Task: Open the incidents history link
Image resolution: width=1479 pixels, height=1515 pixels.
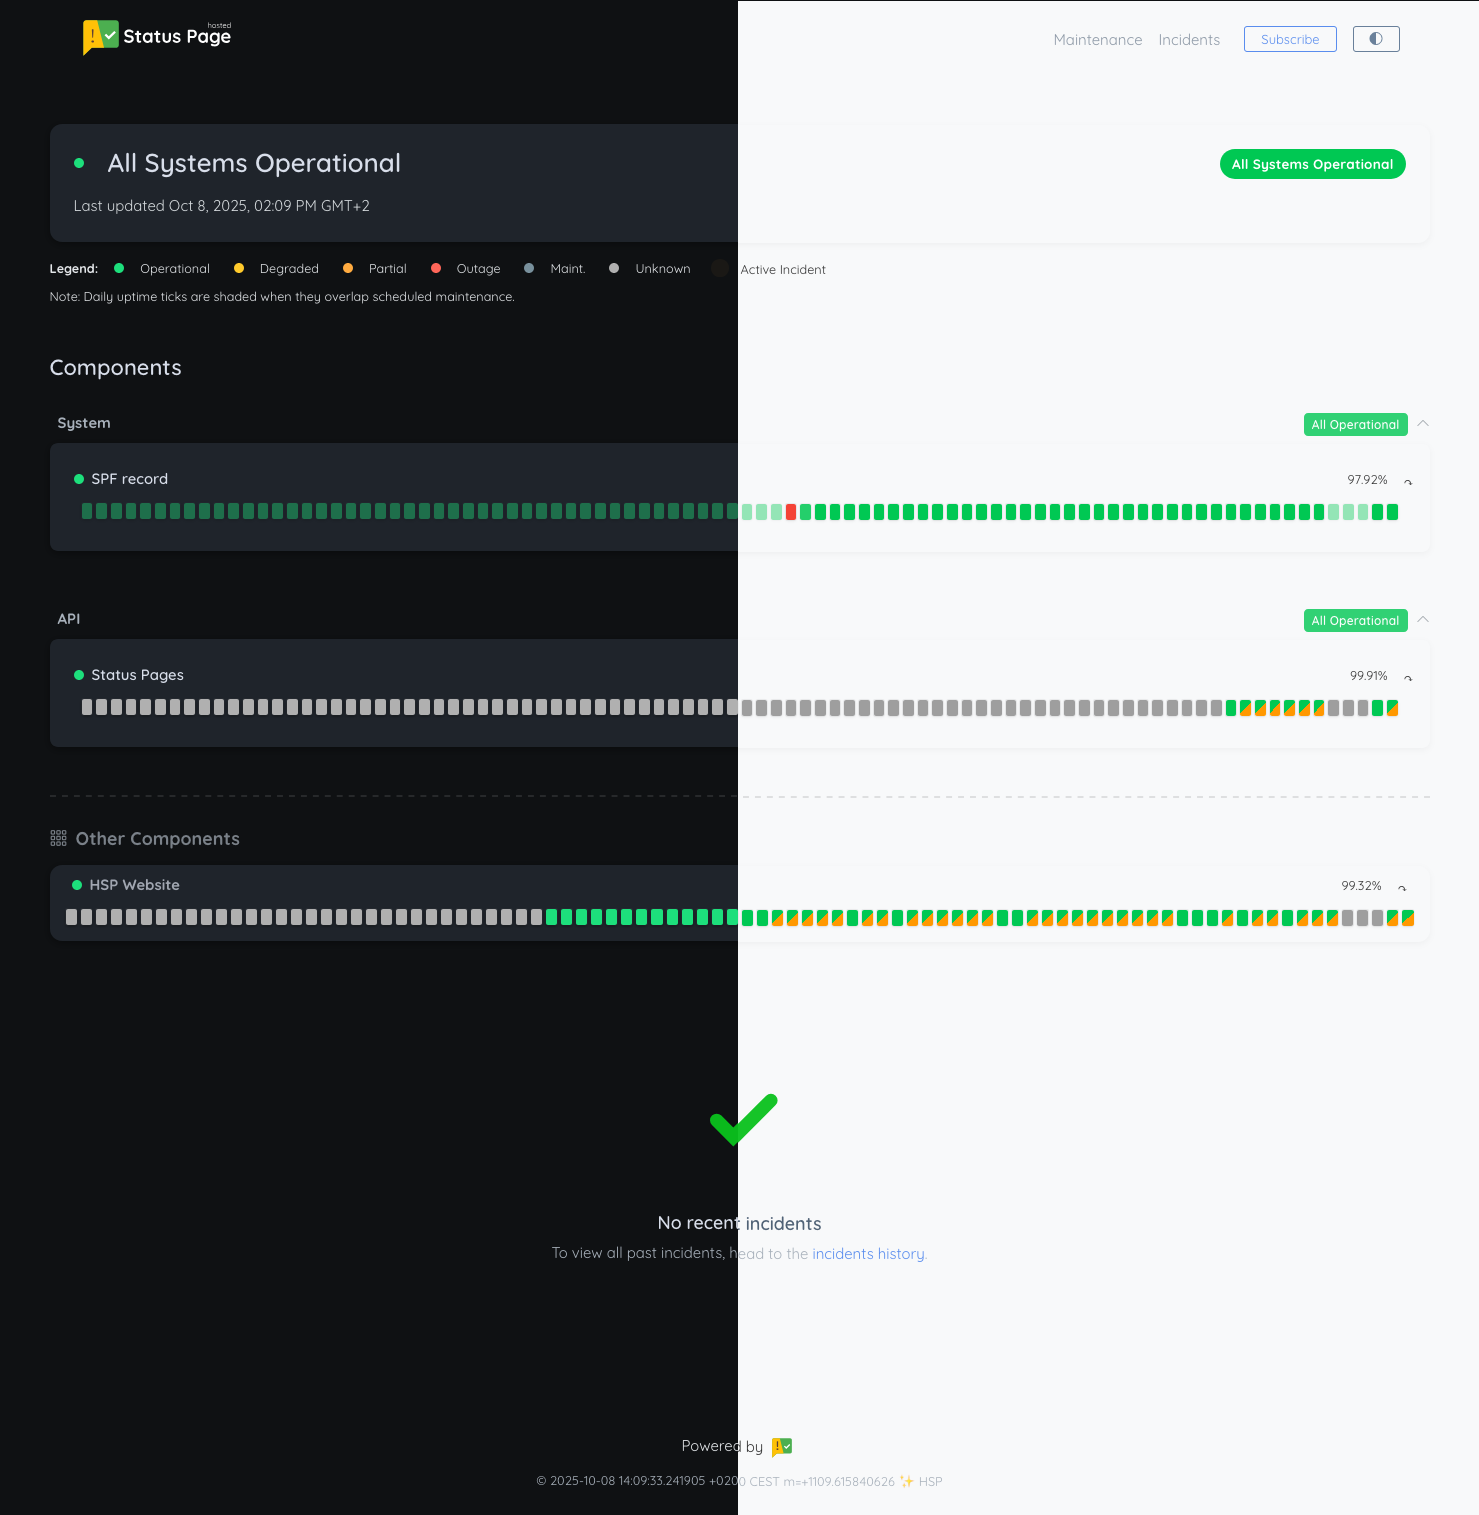Action: coord(868,1253)
